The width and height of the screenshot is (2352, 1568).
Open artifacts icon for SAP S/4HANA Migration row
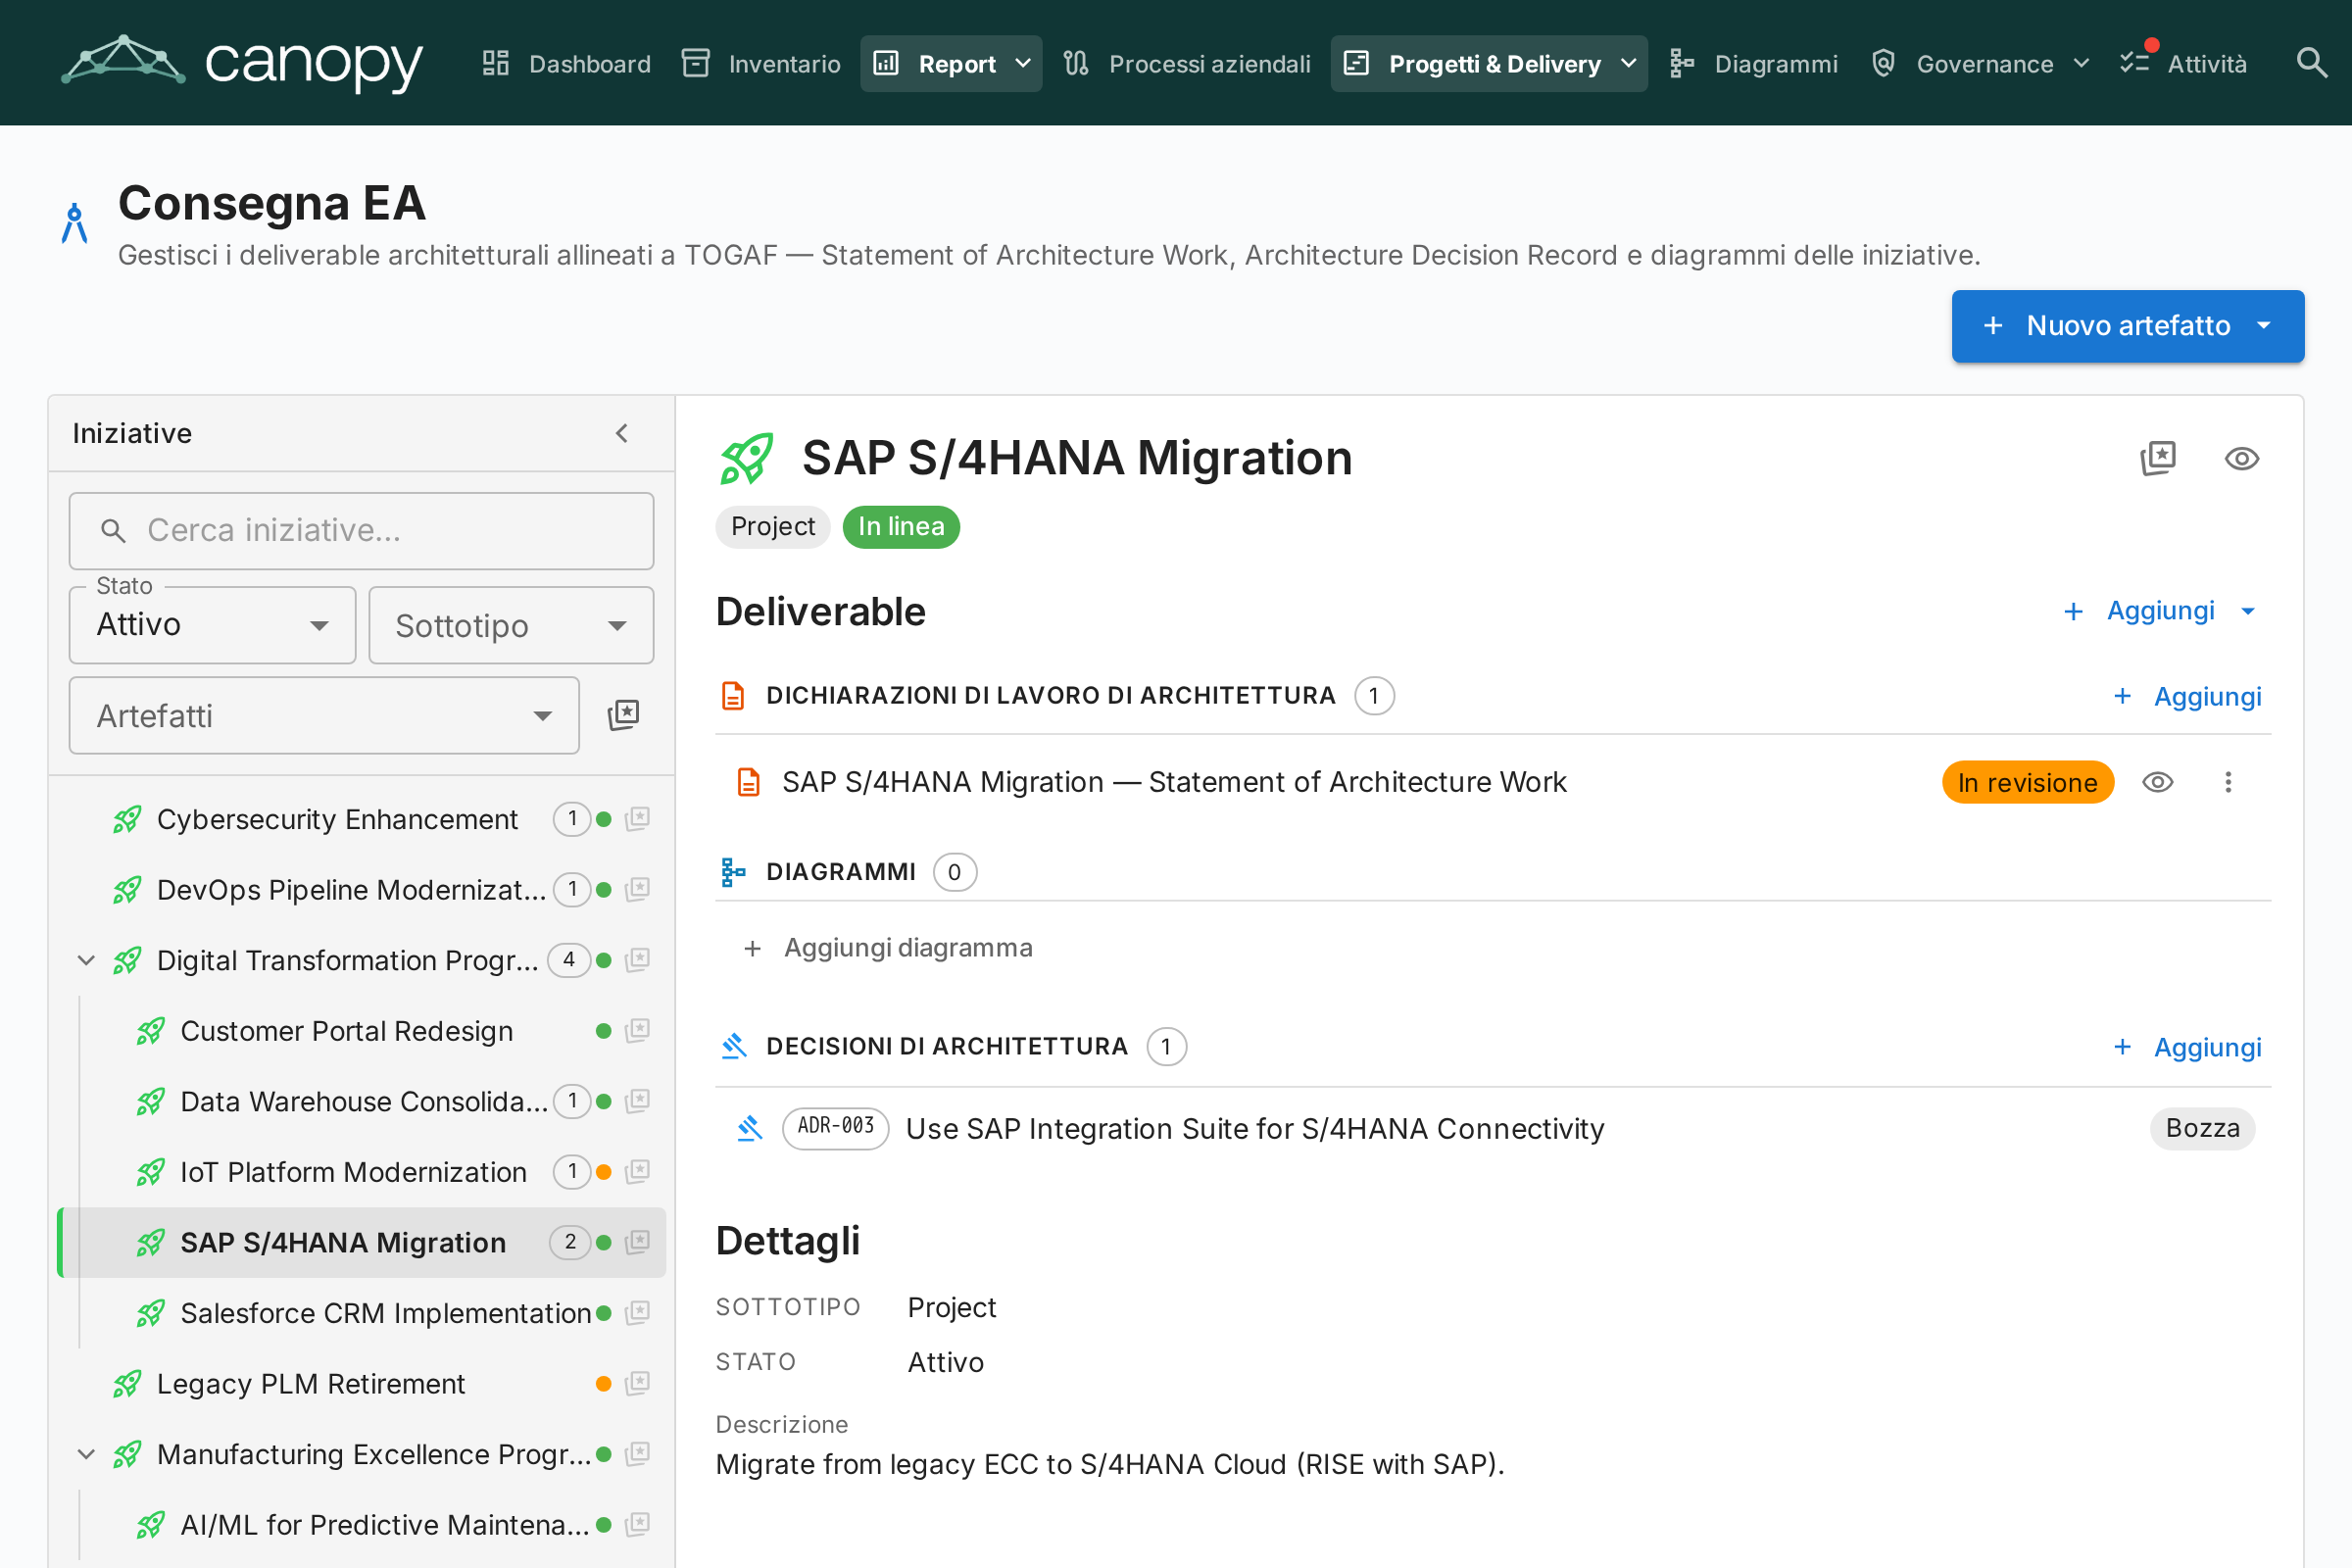(637, 1242)
